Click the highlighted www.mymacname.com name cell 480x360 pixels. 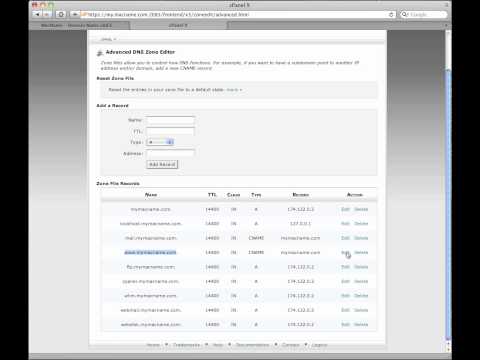(x=150, y=253)
